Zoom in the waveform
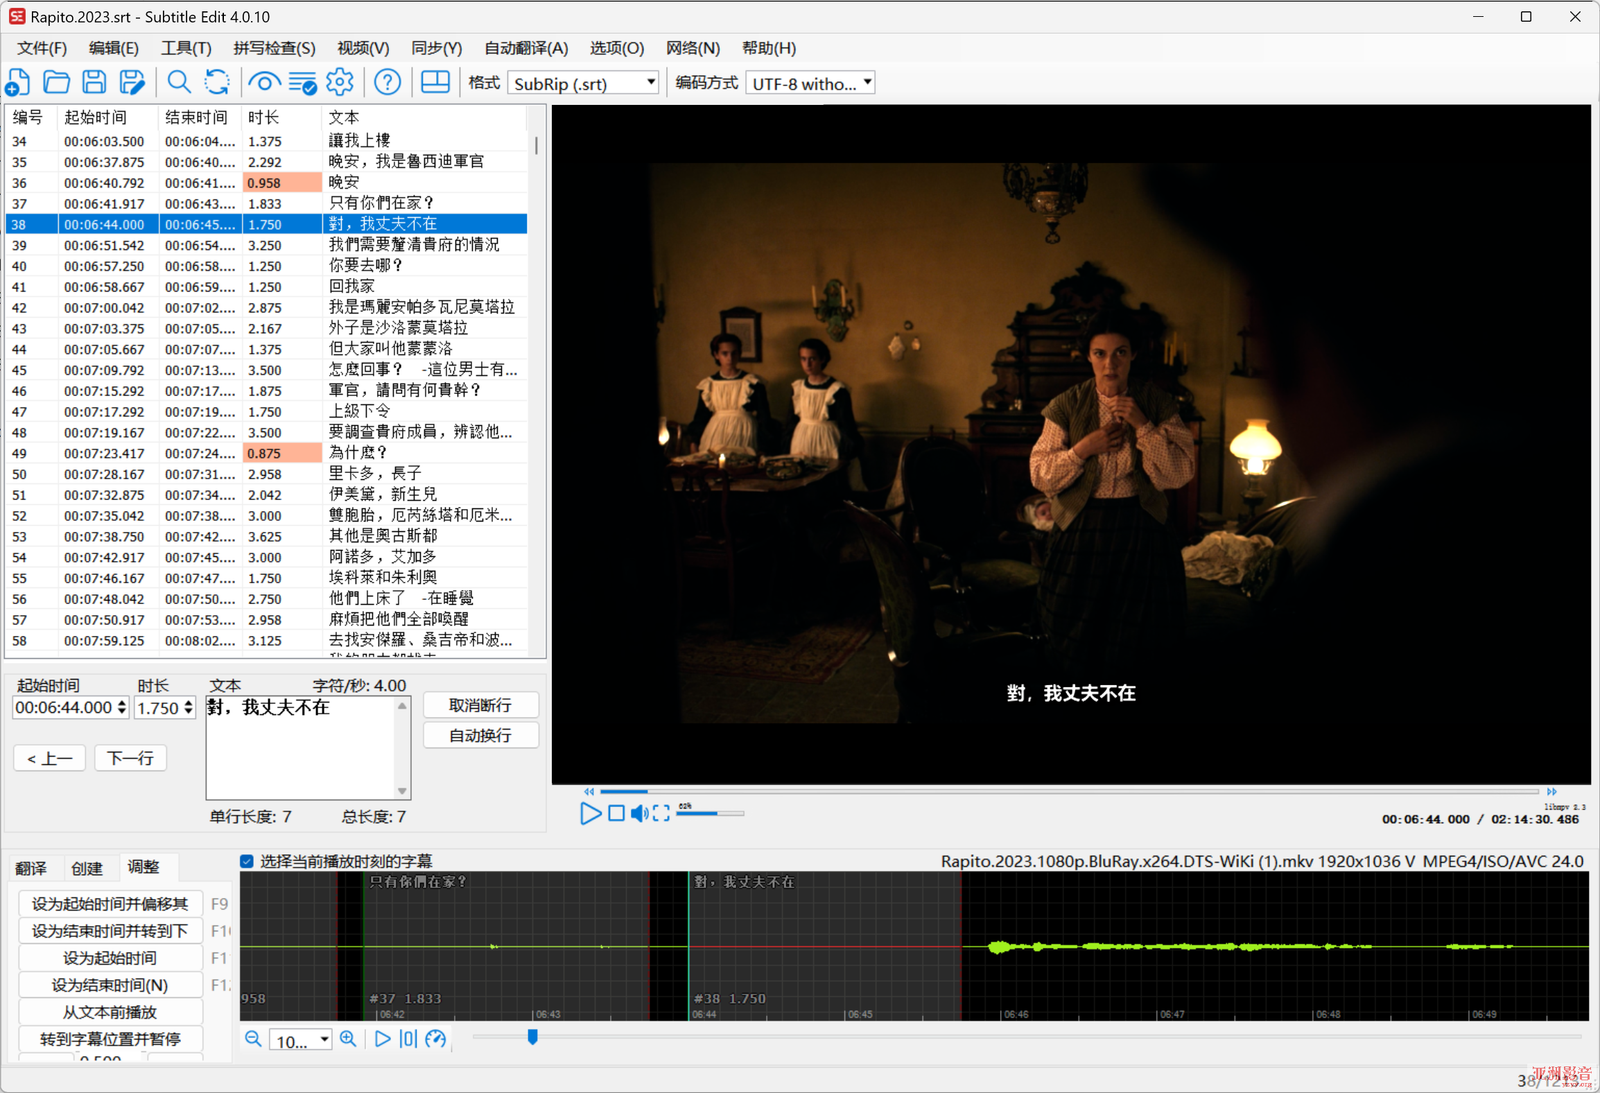Screen dimensions: 1600x1093 click(348, 1039)
